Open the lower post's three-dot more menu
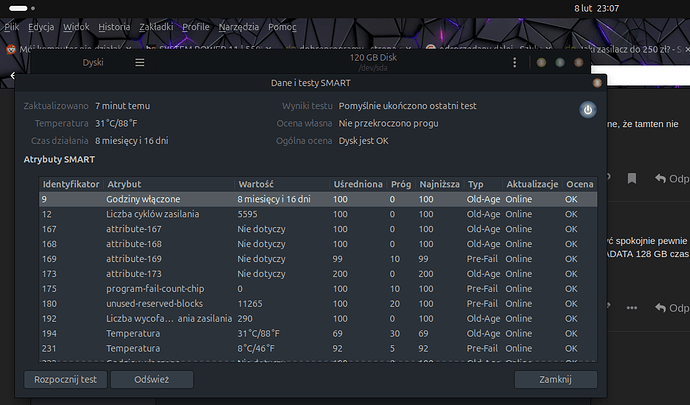This screenshot has height=405, width=690. pyautogui.click(x=631, y=306)
